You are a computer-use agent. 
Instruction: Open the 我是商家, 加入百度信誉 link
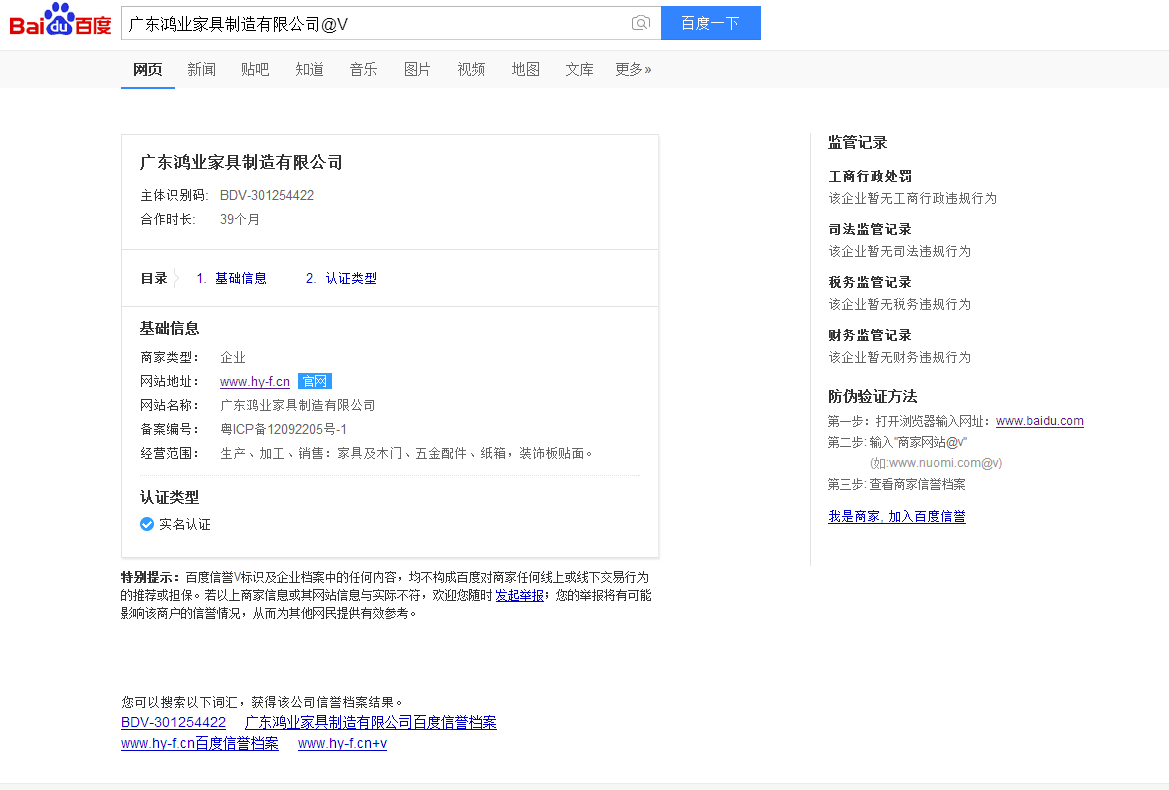(x=896, y=516)
